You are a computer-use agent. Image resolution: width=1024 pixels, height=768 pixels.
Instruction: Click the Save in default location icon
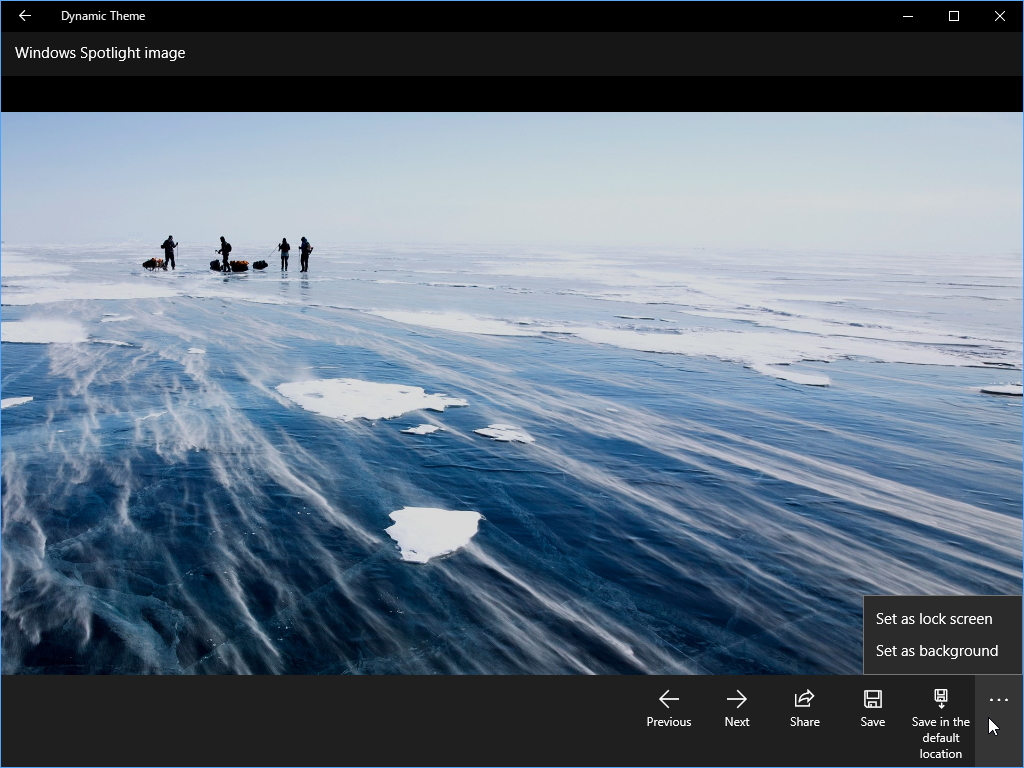pos(940,695)
